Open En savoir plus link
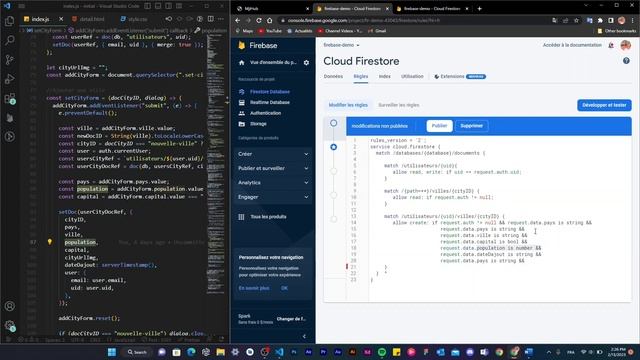640x360 pixels. click(254, 288)
